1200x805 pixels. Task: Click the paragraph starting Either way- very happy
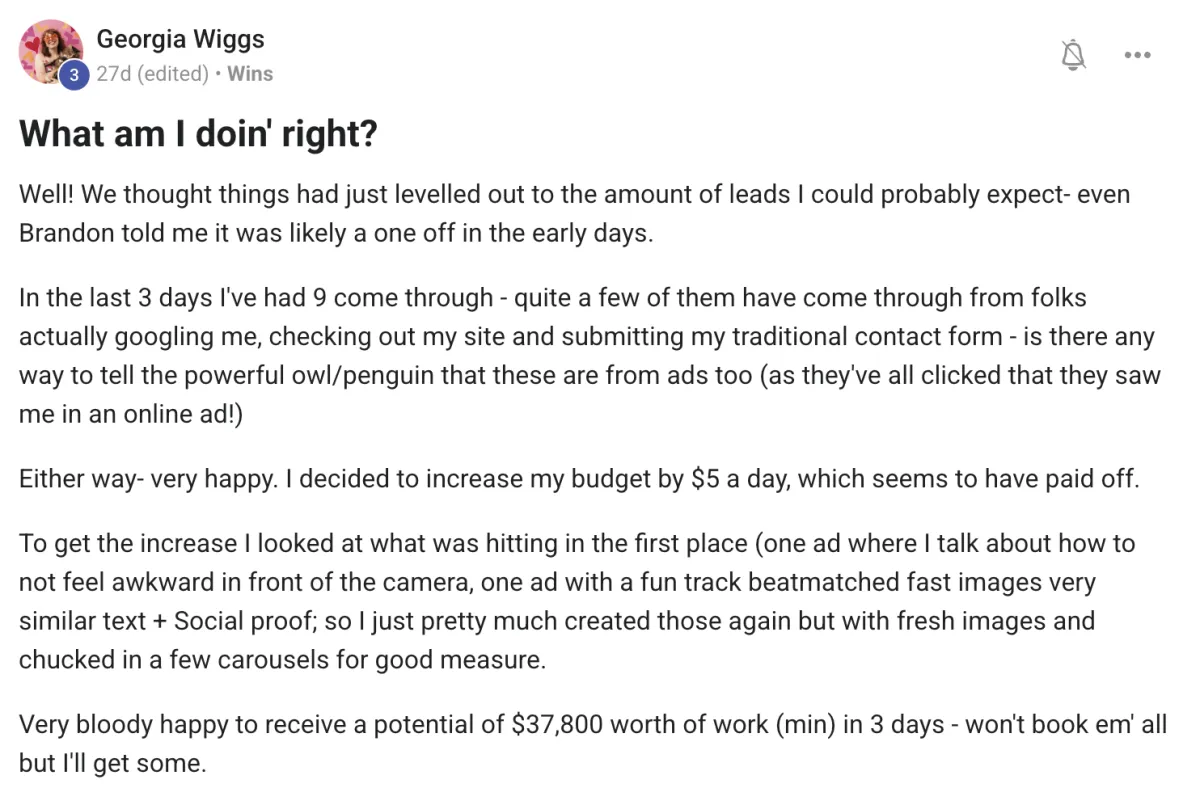[x=578, y=478]
